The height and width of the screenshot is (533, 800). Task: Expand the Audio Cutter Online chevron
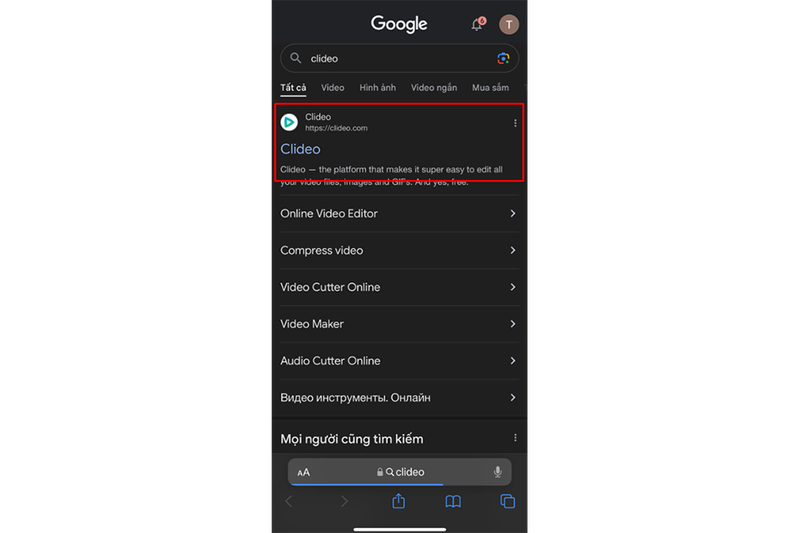[x=513, y=361]
